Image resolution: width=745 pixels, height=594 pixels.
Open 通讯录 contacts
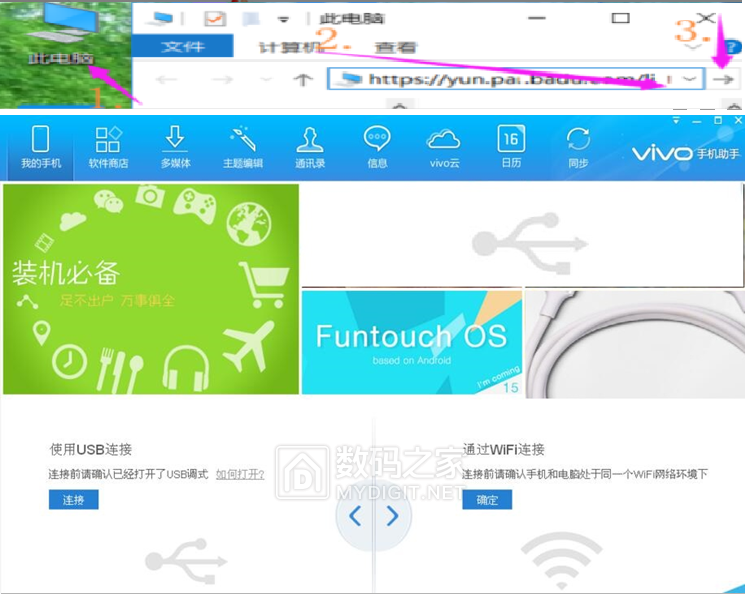click(310, 148)
